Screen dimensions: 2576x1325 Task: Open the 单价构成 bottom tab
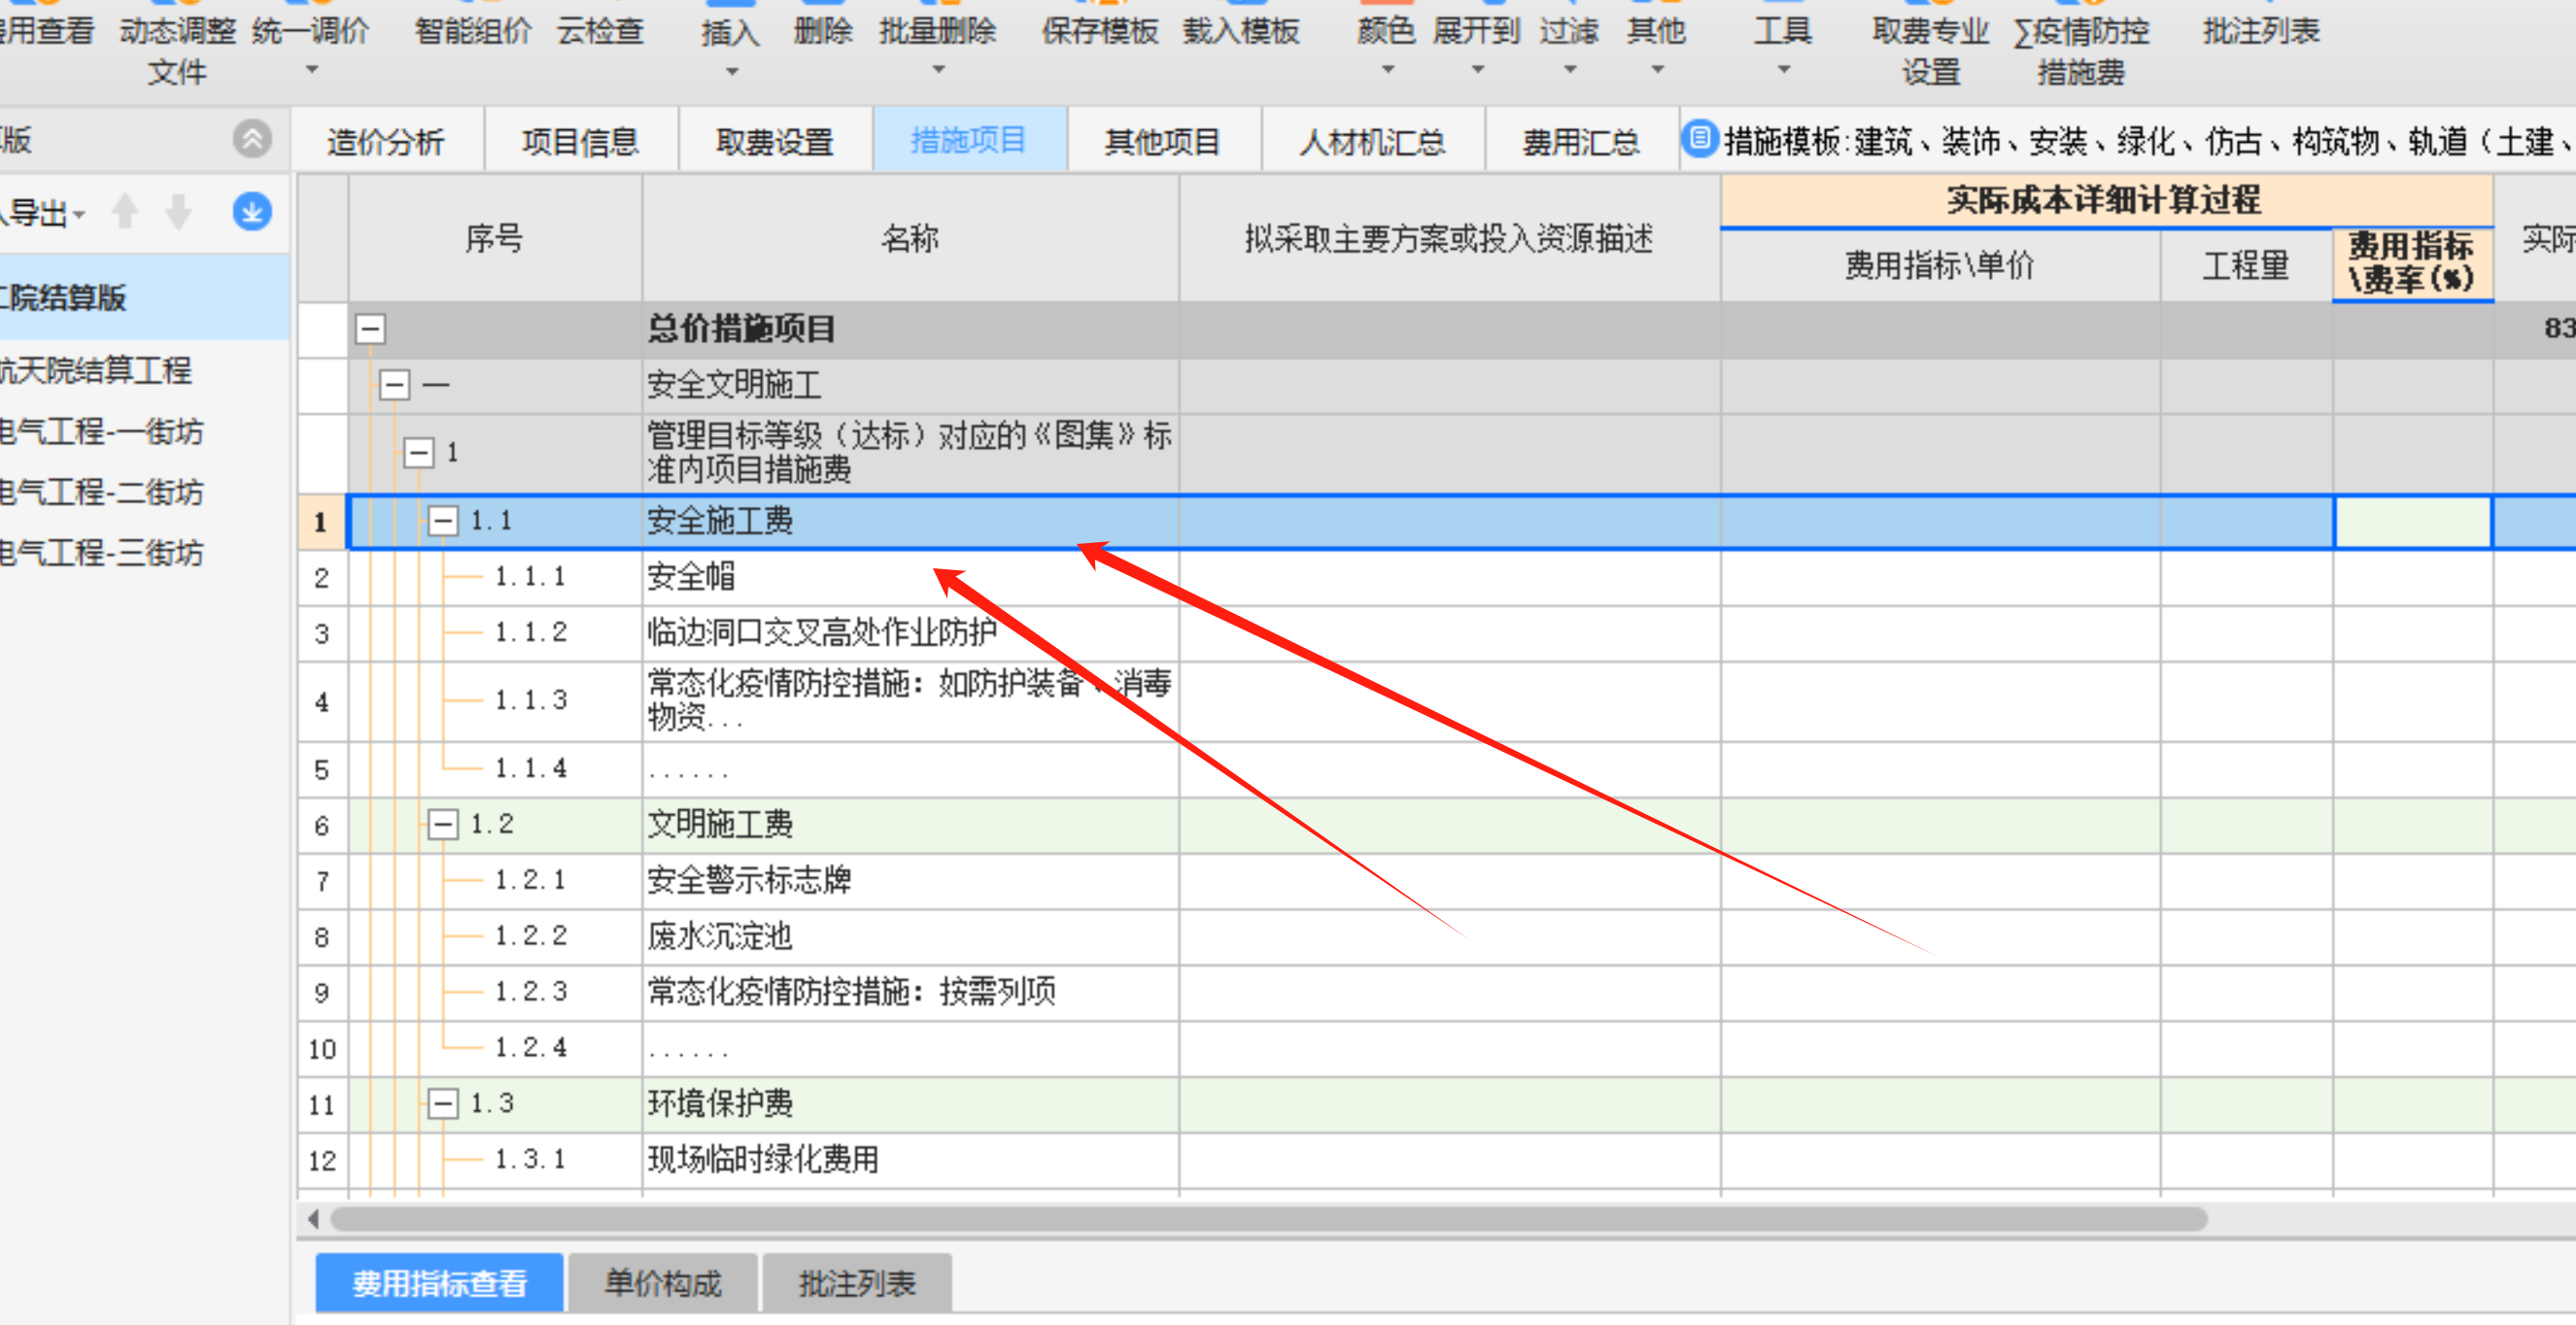(x=662, y=1282)
